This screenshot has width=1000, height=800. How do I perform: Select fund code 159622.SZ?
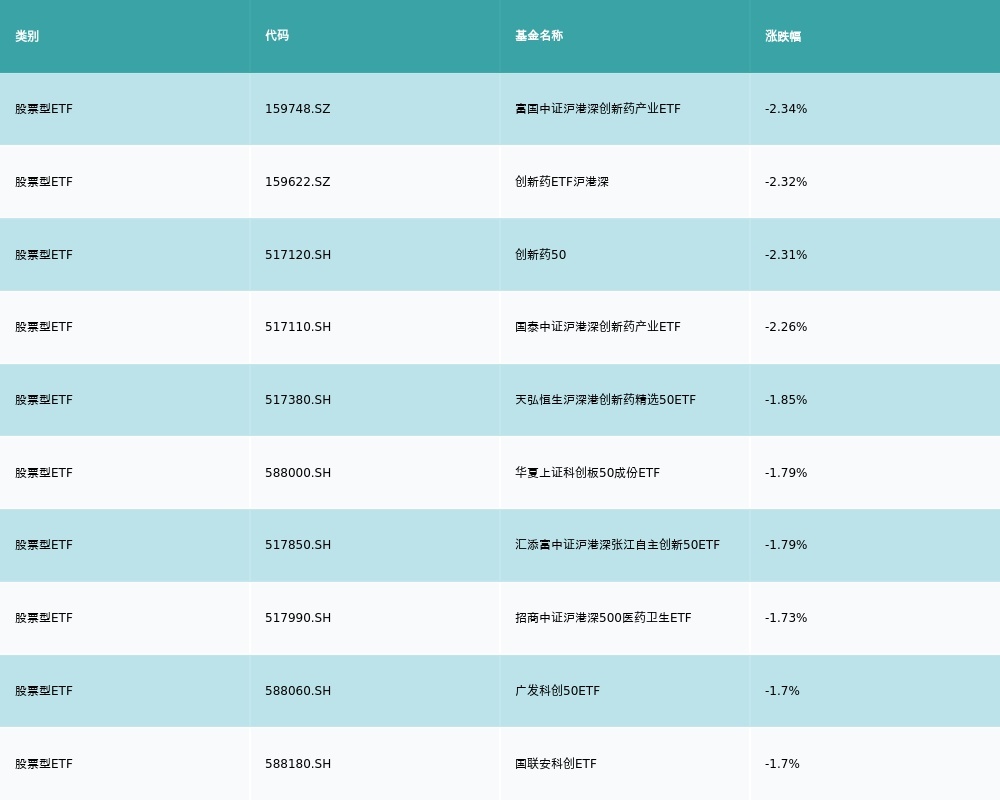[297, 182]
